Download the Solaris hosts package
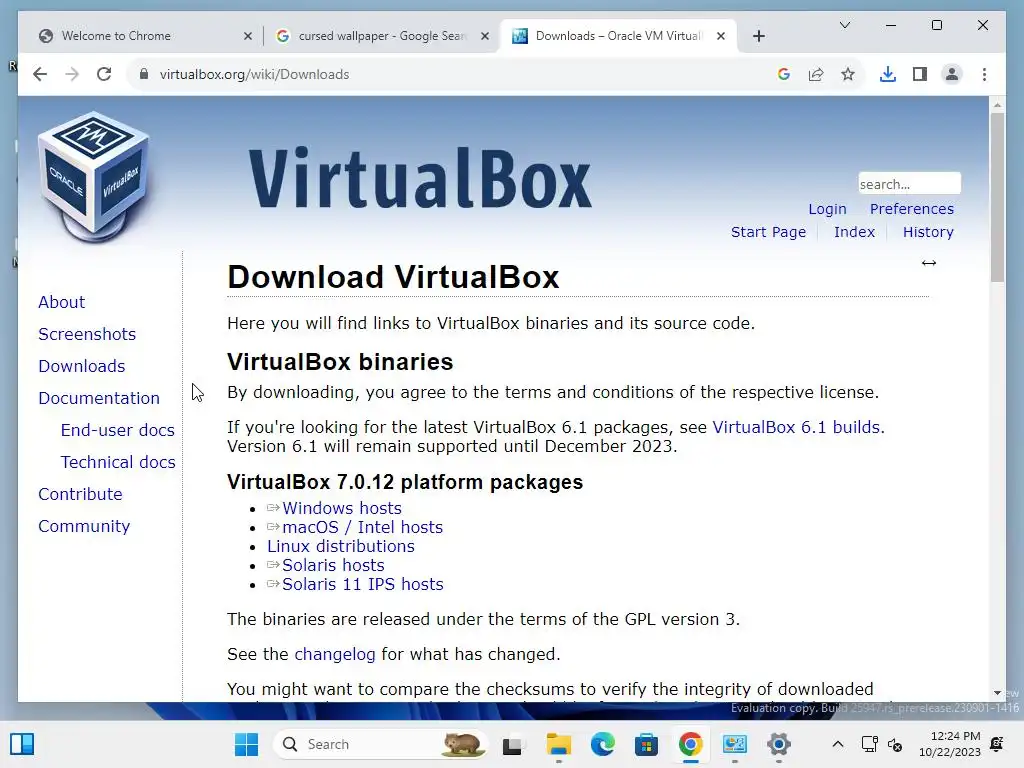This screenshot has height=768, width=1024. pyautogui.click(x=333, y=565)
